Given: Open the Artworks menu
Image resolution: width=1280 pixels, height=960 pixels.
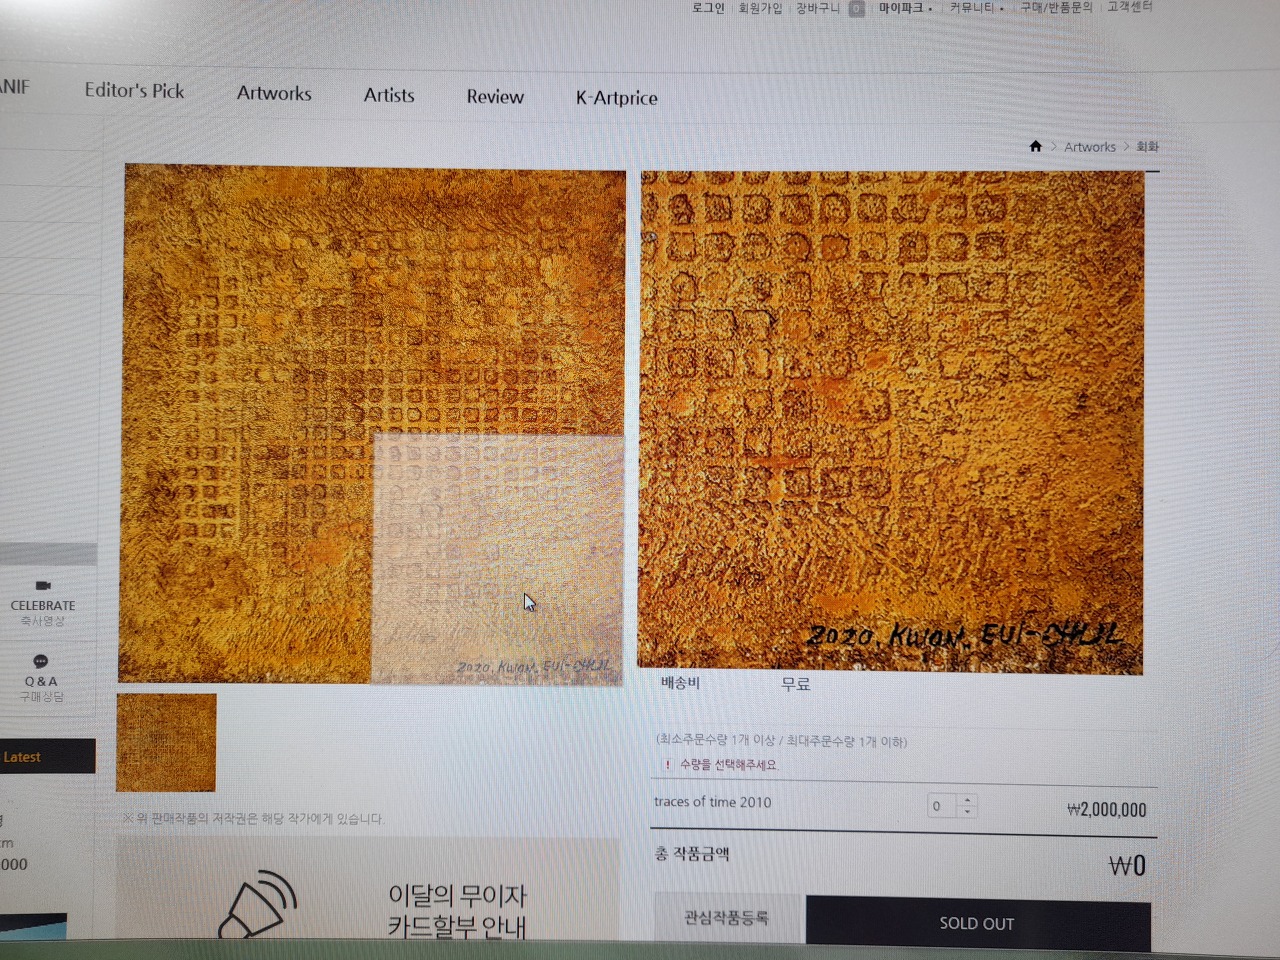Looking at the screenshot, I should tap(274, 93).
